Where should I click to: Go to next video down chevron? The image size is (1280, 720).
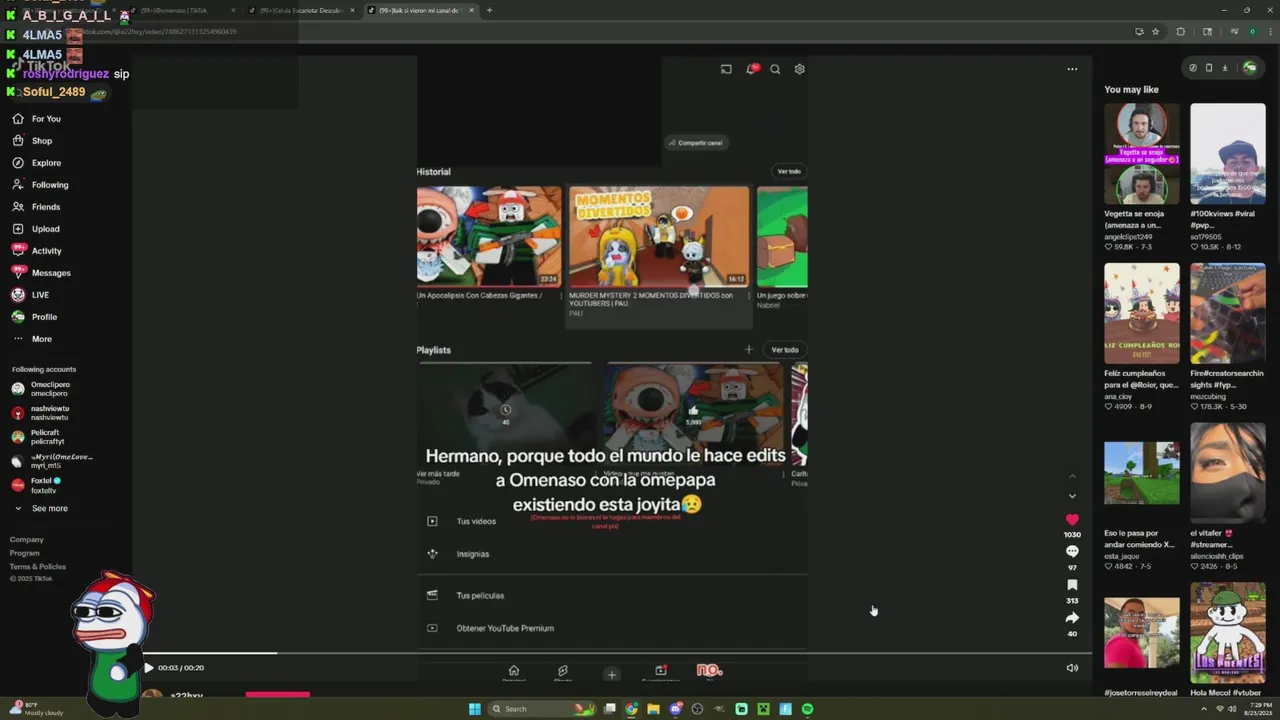1072,496
